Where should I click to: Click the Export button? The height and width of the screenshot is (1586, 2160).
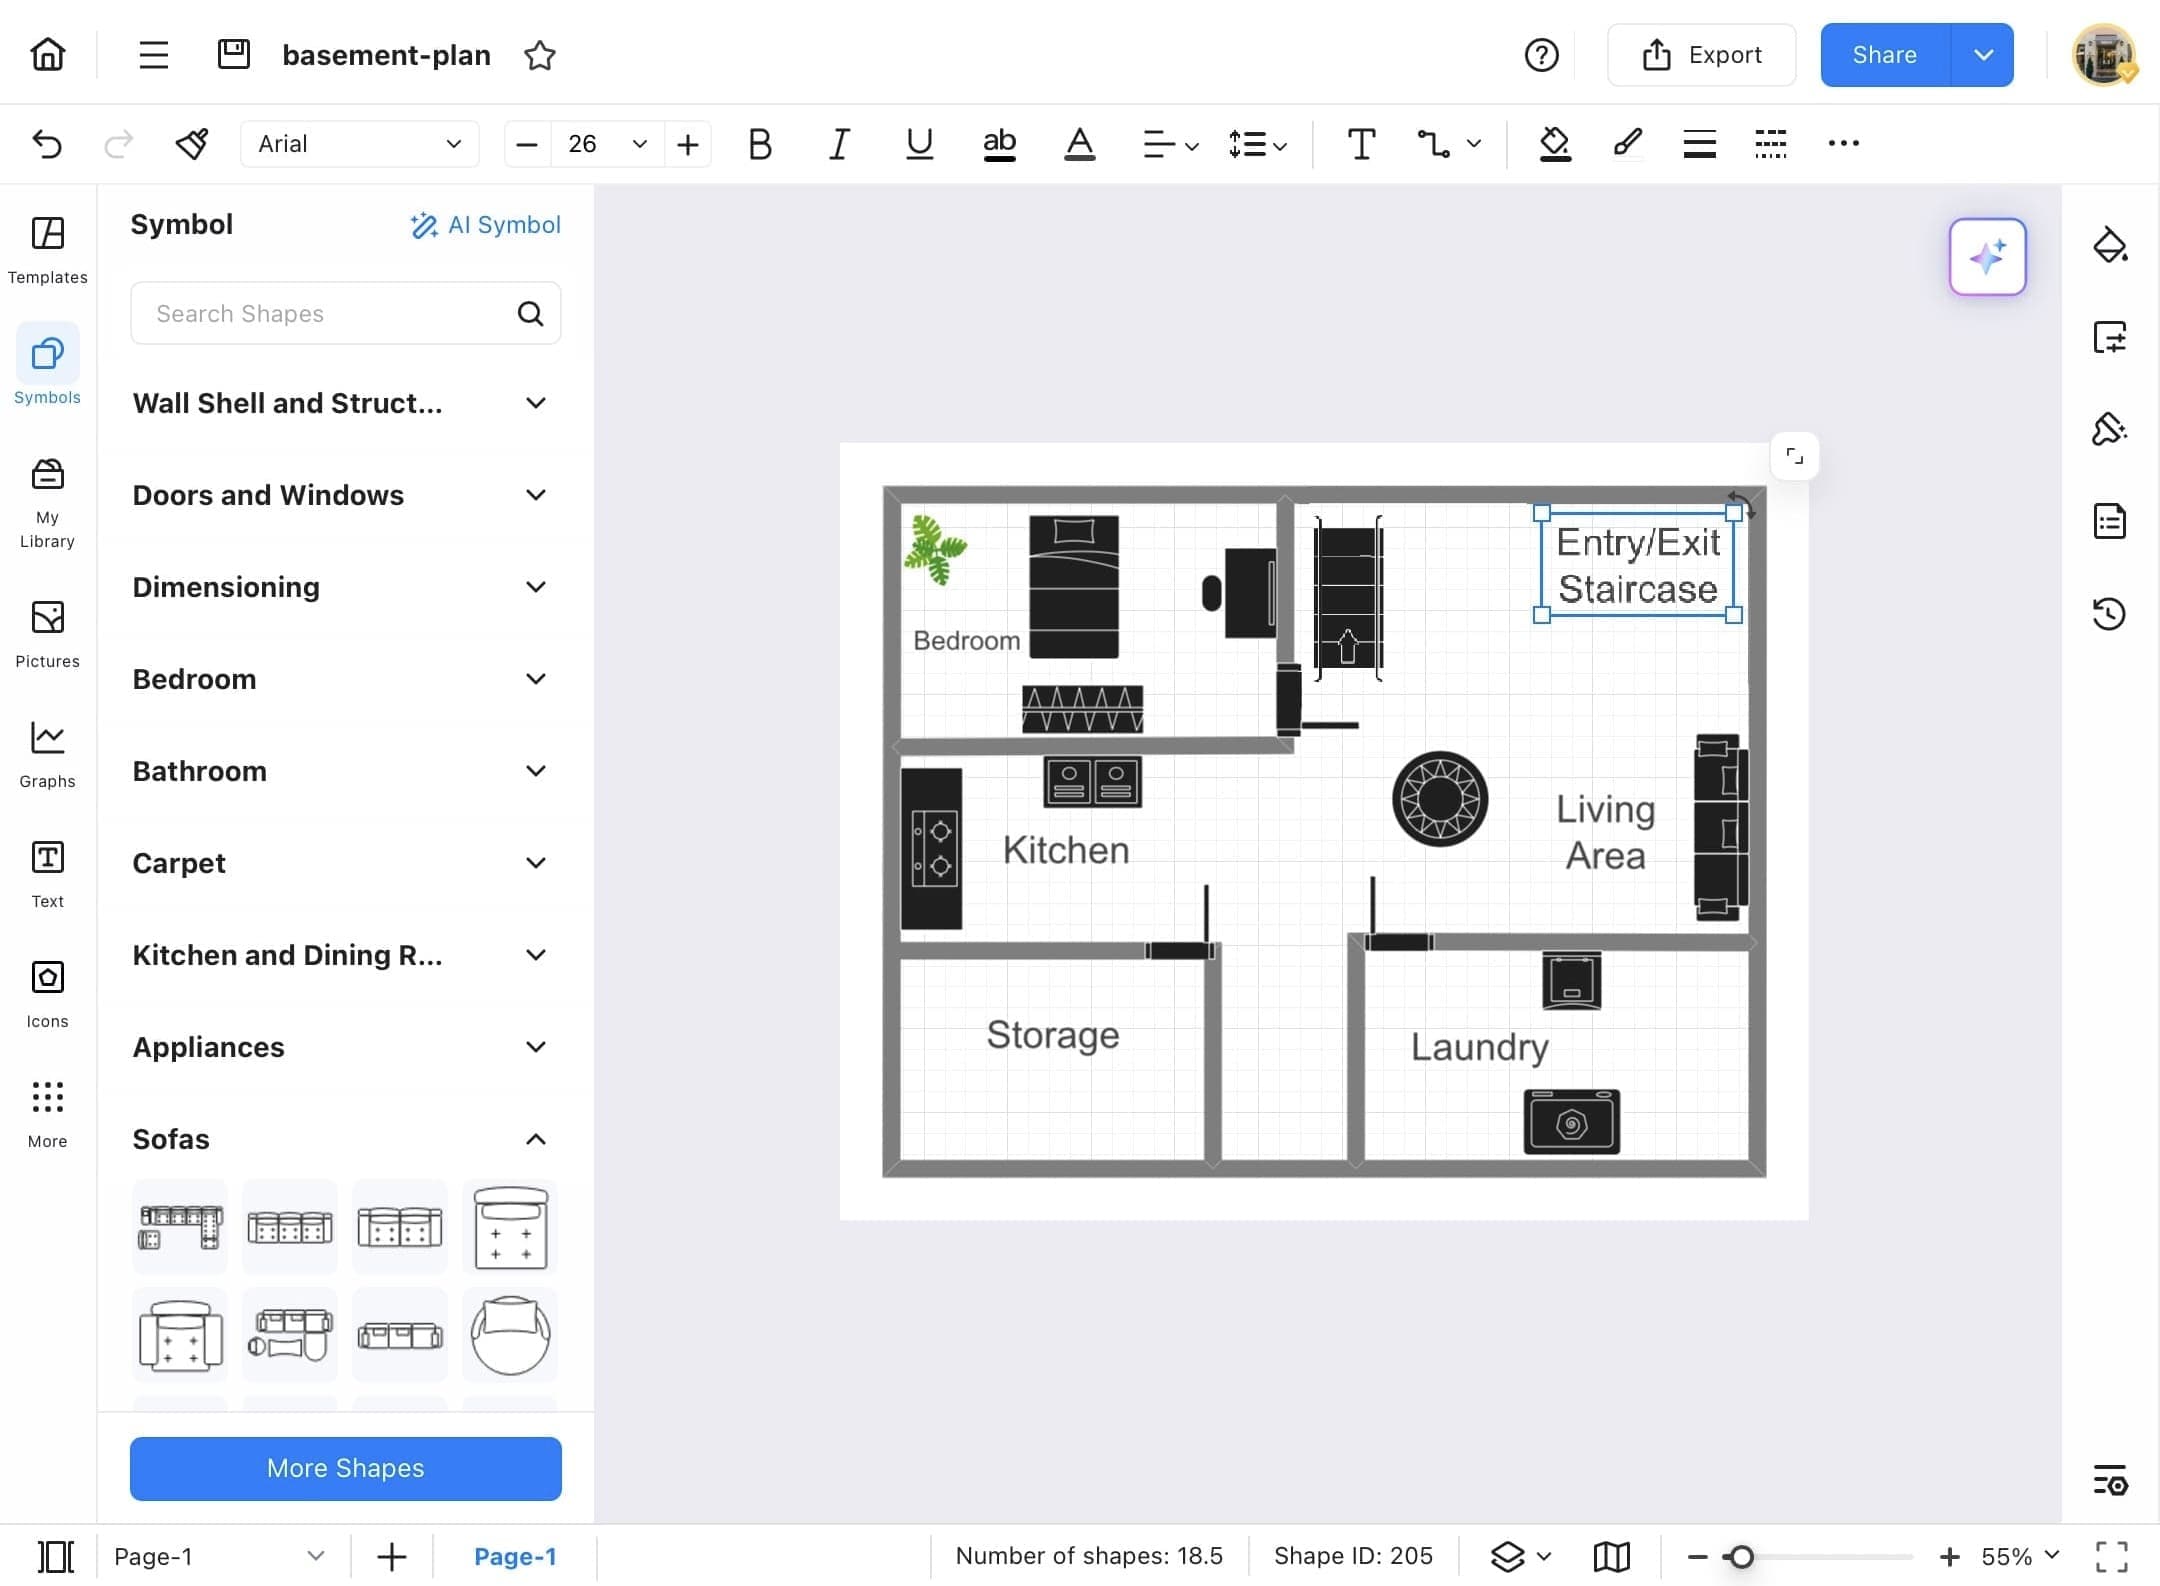1701,55
